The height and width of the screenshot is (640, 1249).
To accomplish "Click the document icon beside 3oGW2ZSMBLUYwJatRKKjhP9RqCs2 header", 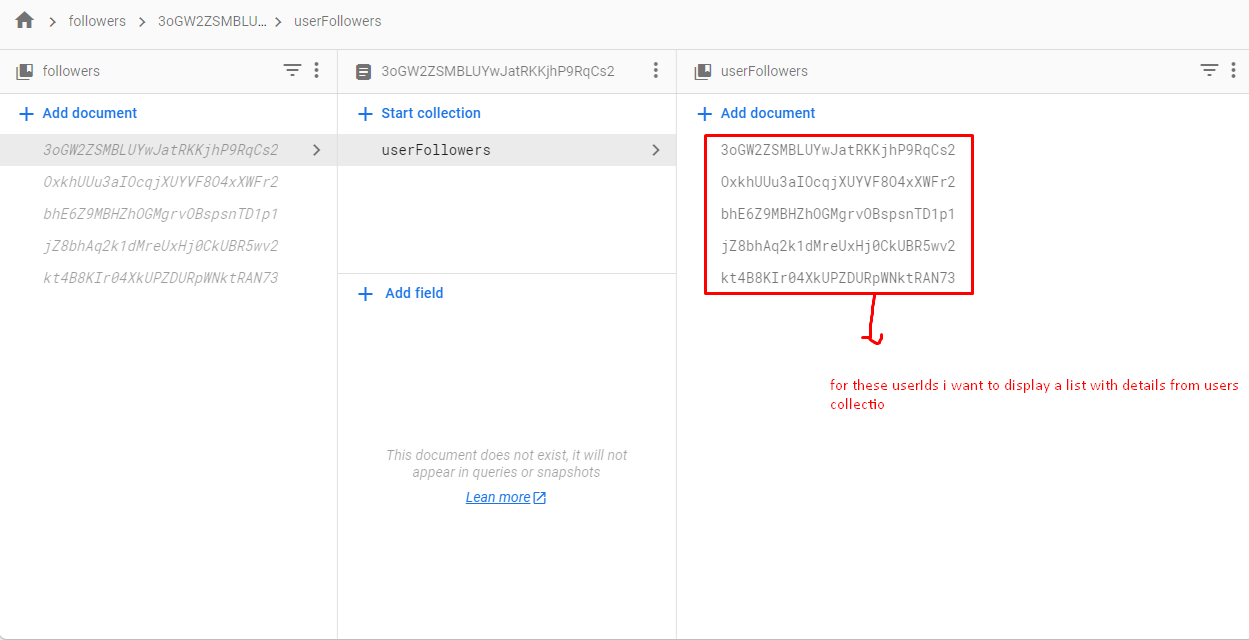I will pyautogui.click(x=364, y=71).
